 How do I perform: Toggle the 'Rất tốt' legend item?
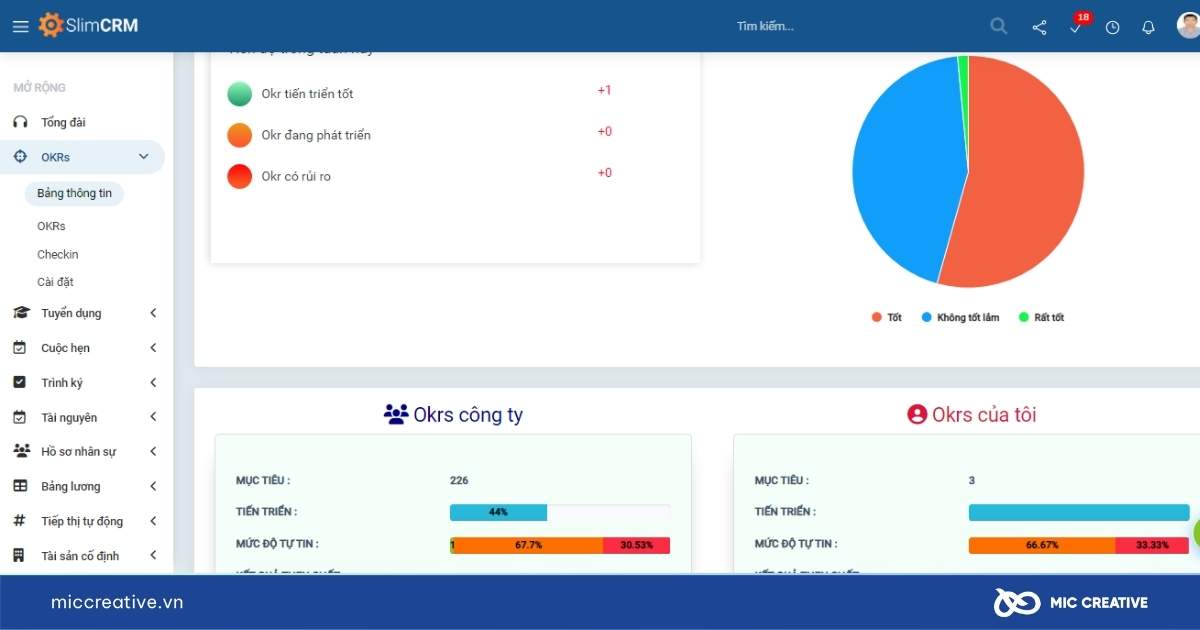[x=1041, y=317]
